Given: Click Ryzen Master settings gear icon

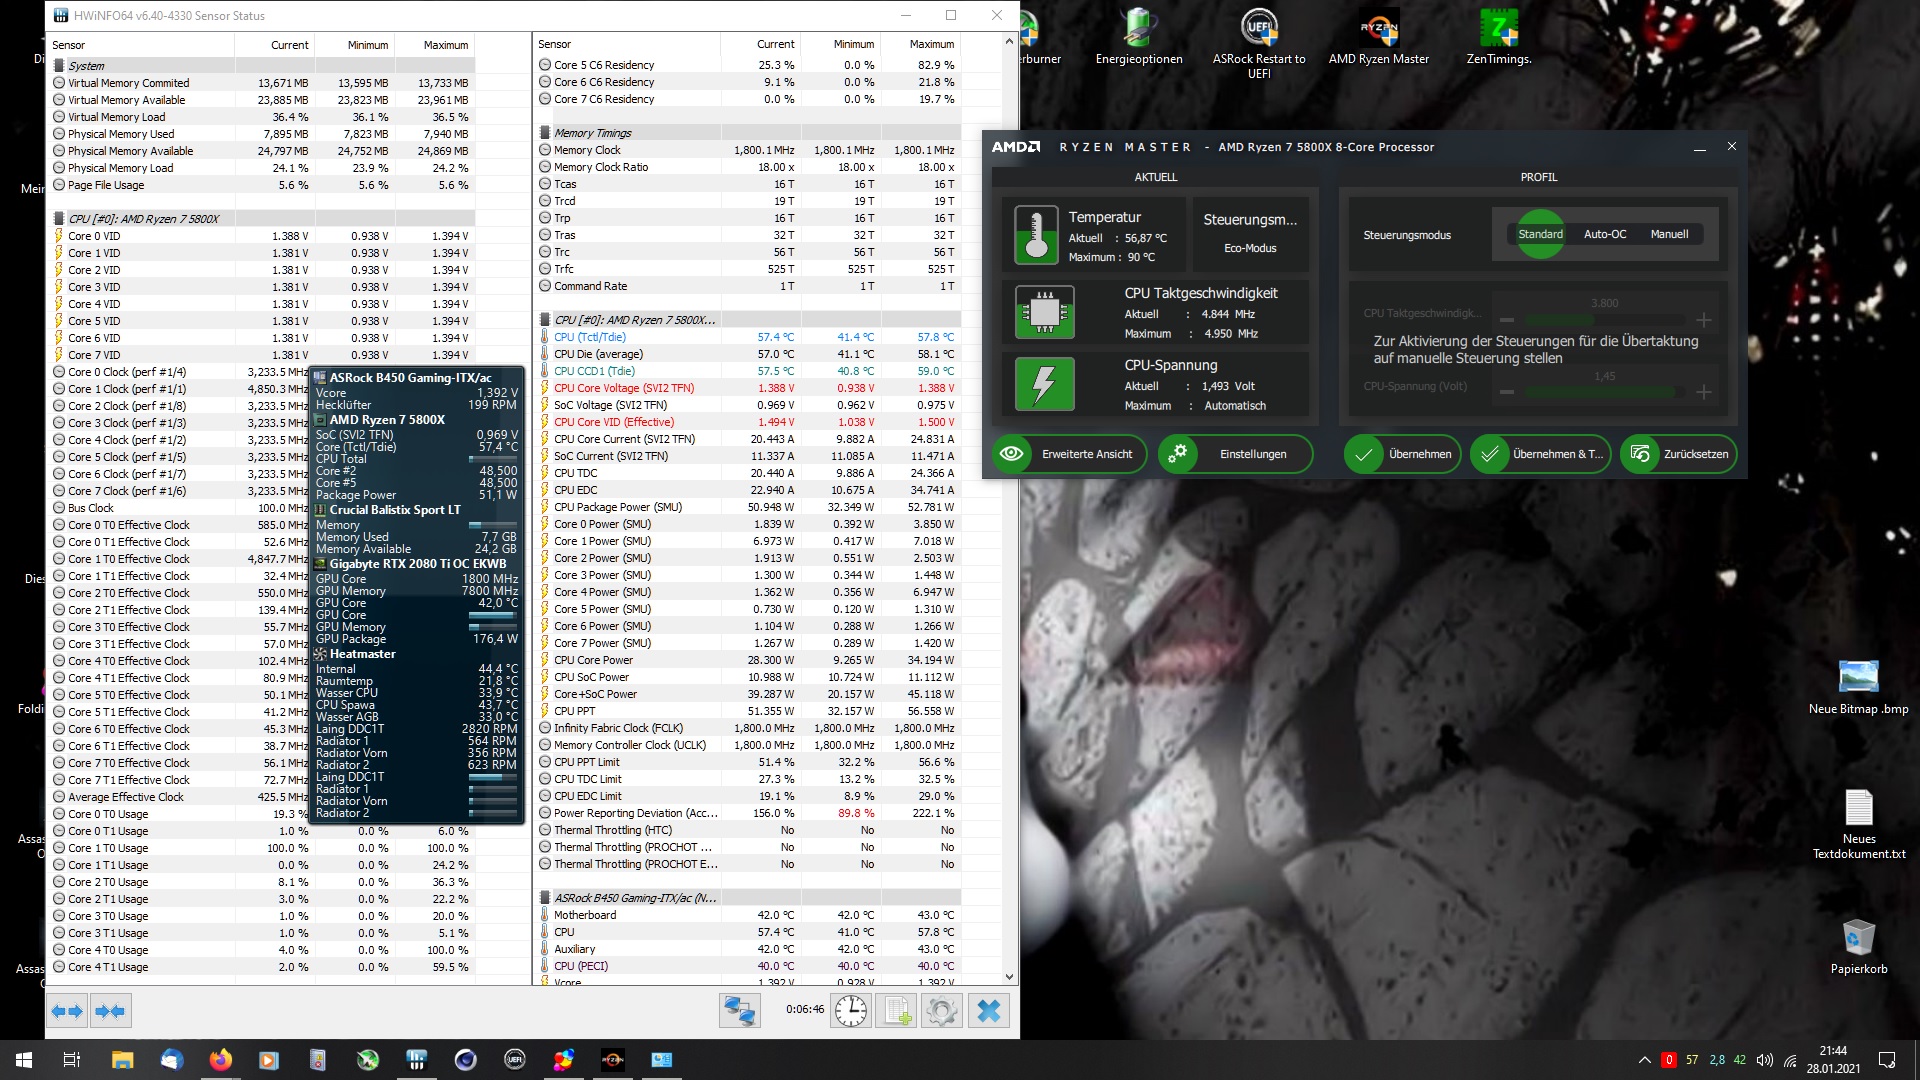Looking at the screenshot, I should (x=1178, y=454).
